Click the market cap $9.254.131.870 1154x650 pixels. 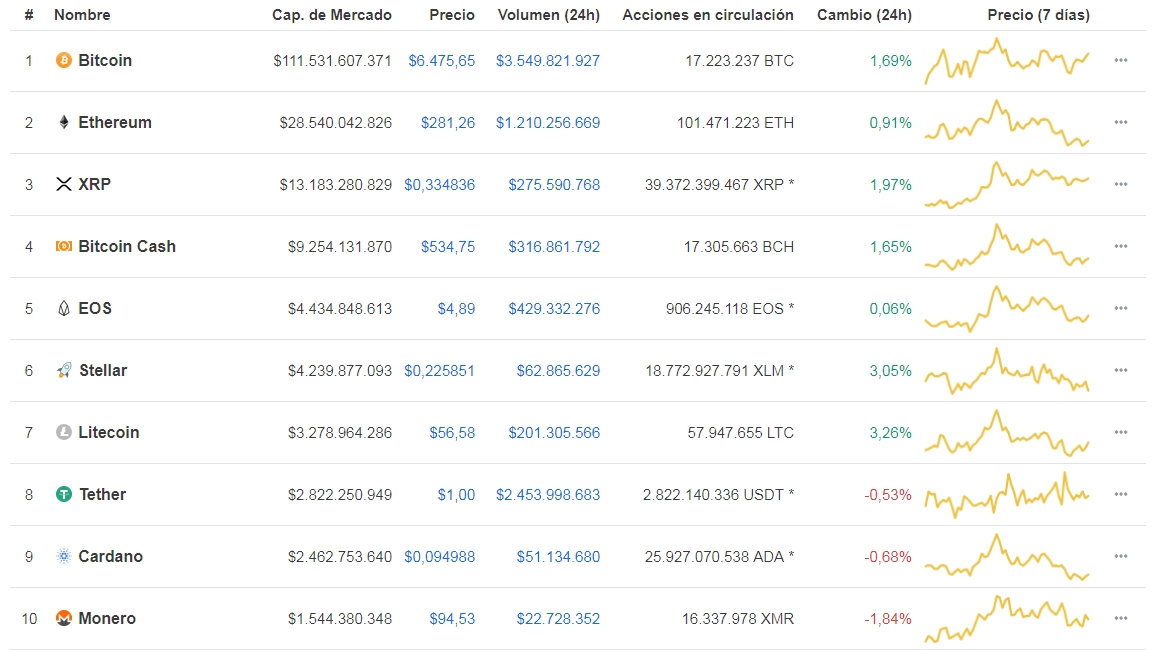pyautogui.click(x=339, y=246)
